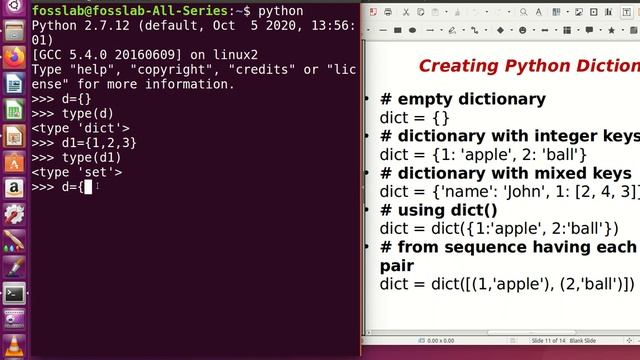Click the Fit slide to window icon
The image size is (640, 360).
click(629, 340)
